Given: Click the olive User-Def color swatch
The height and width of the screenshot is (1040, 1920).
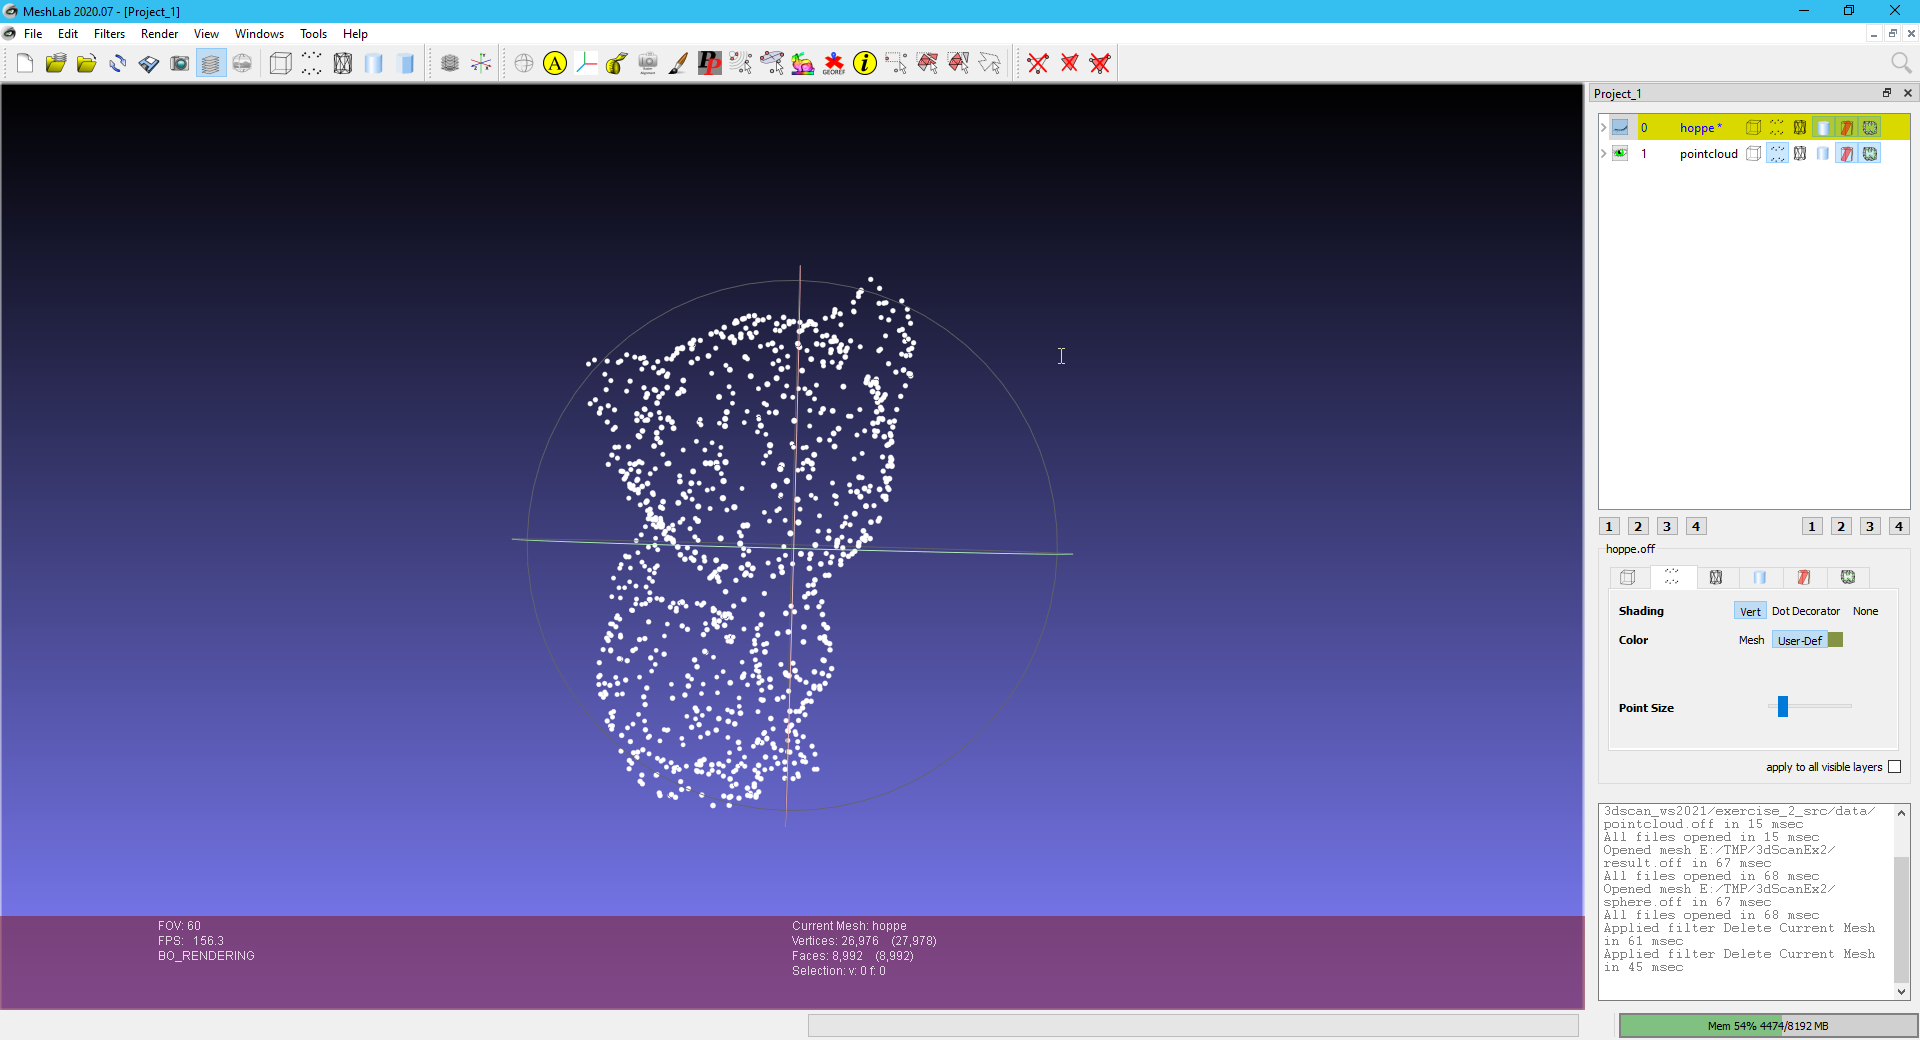Looking at the screenshot, I should pos(1835,640).
